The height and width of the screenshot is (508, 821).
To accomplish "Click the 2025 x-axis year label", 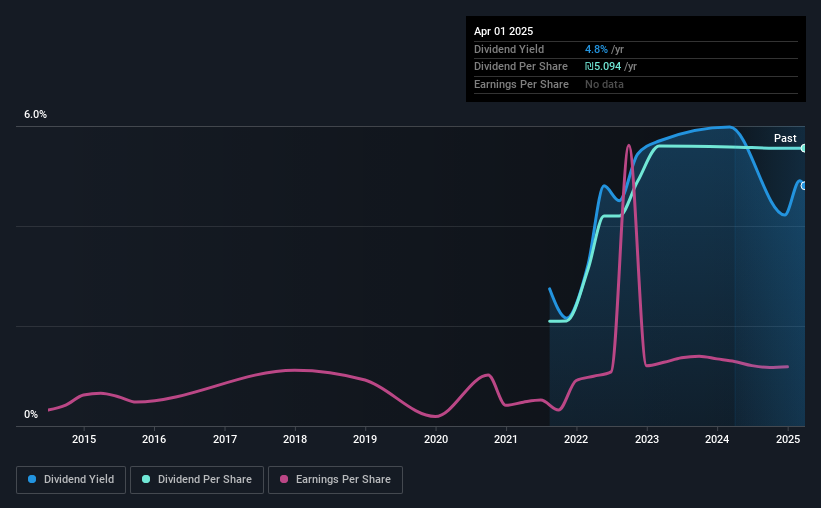I will (x=787, y=439).
